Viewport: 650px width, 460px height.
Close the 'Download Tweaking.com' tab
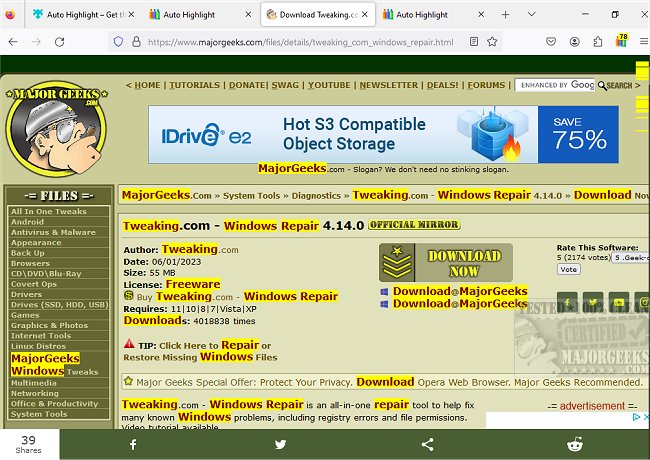tap(365, 15)
